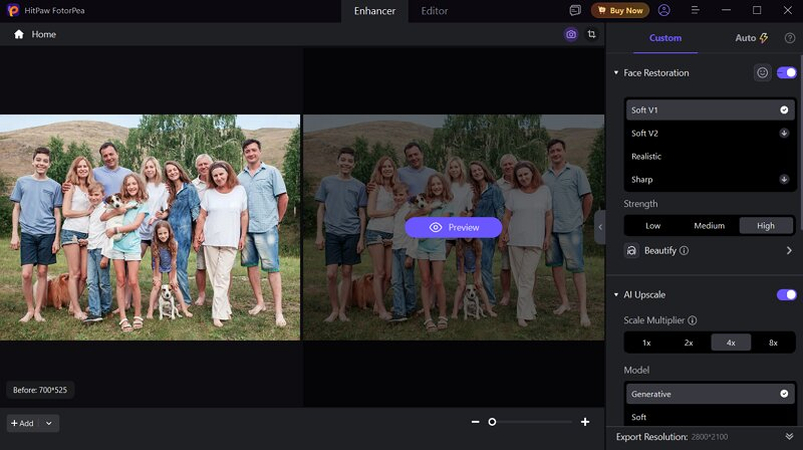
Task: Click the purple camera snapshot icon
Action: [571, 34]
